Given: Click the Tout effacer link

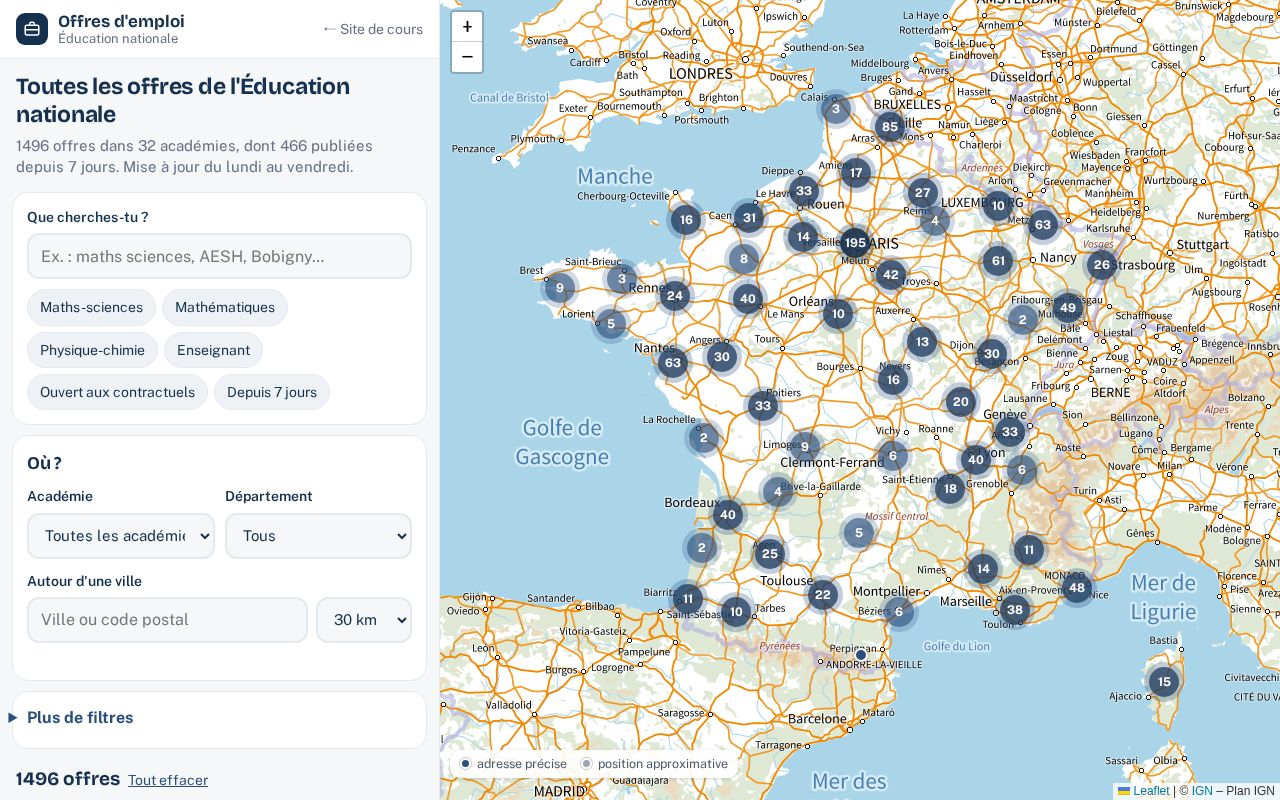Looking at the screenshot, I should pos(168,780).
